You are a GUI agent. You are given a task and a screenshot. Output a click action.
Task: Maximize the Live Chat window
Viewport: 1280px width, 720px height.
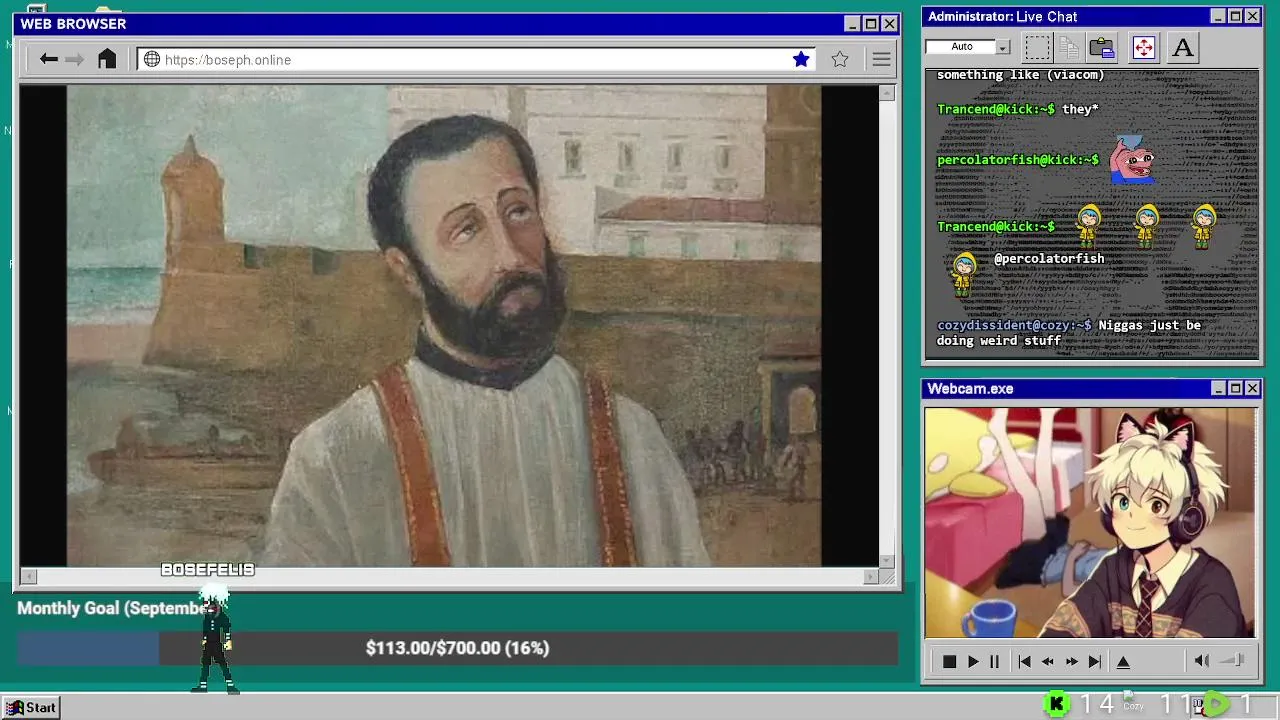click(1235, 16)
